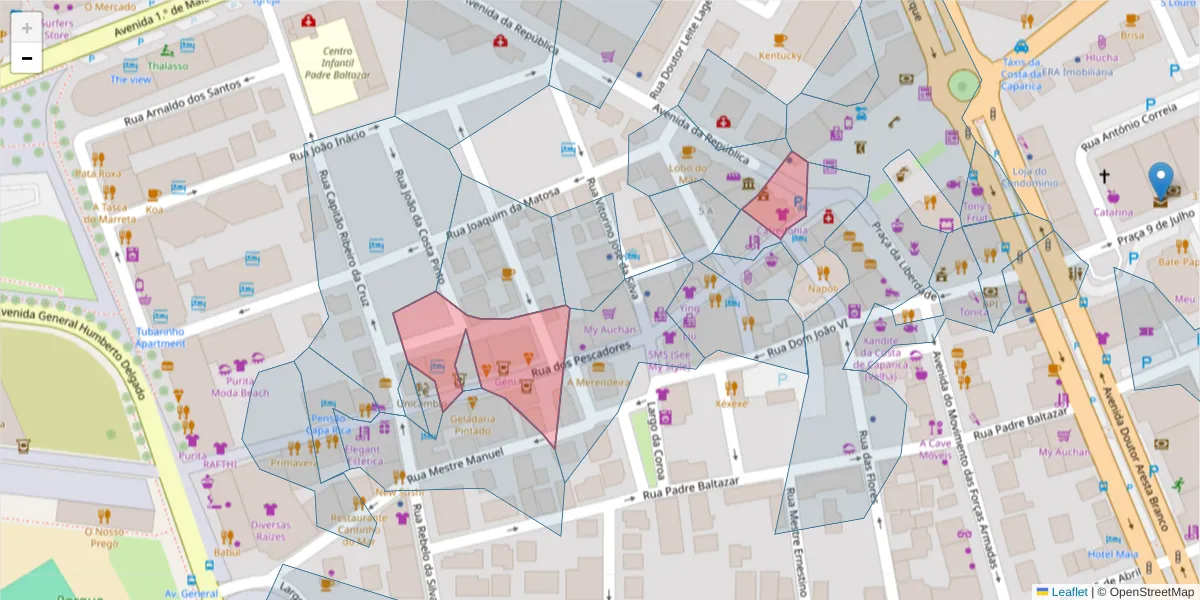Click the fruit shop icon at Tony's Fruit

point(976,191)
